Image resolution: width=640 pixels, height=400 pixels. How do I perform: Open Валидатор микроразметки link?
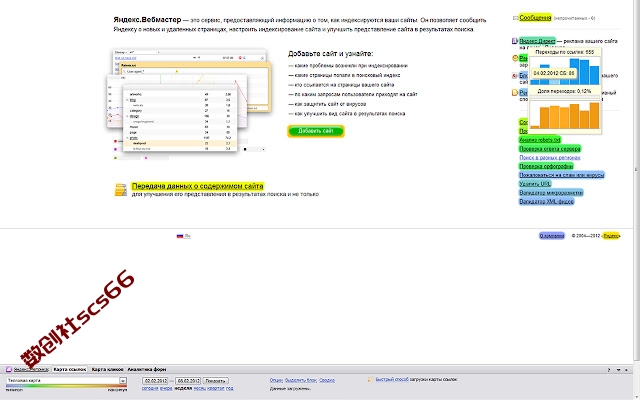[x=551, y=192]
